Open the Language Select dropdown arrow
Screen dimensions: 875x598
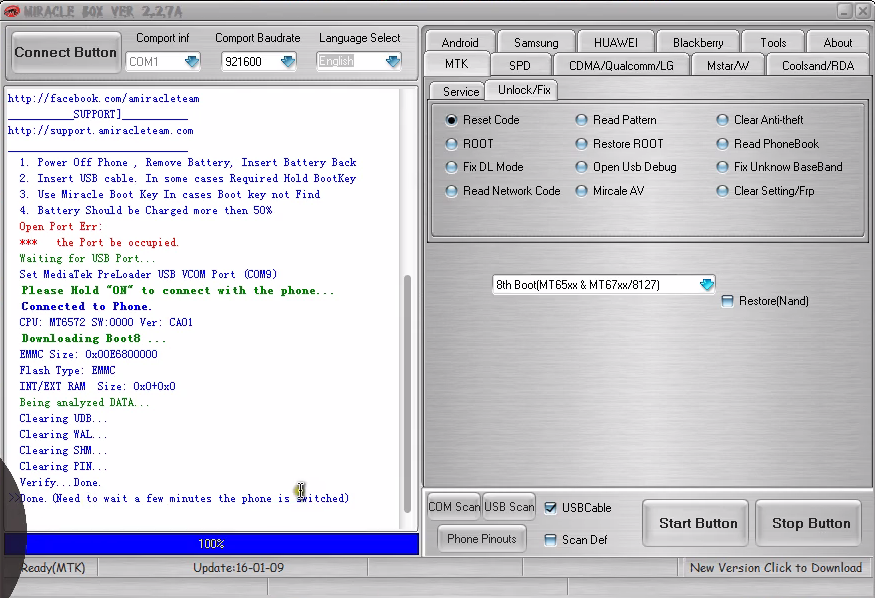(x=393, y=61)
